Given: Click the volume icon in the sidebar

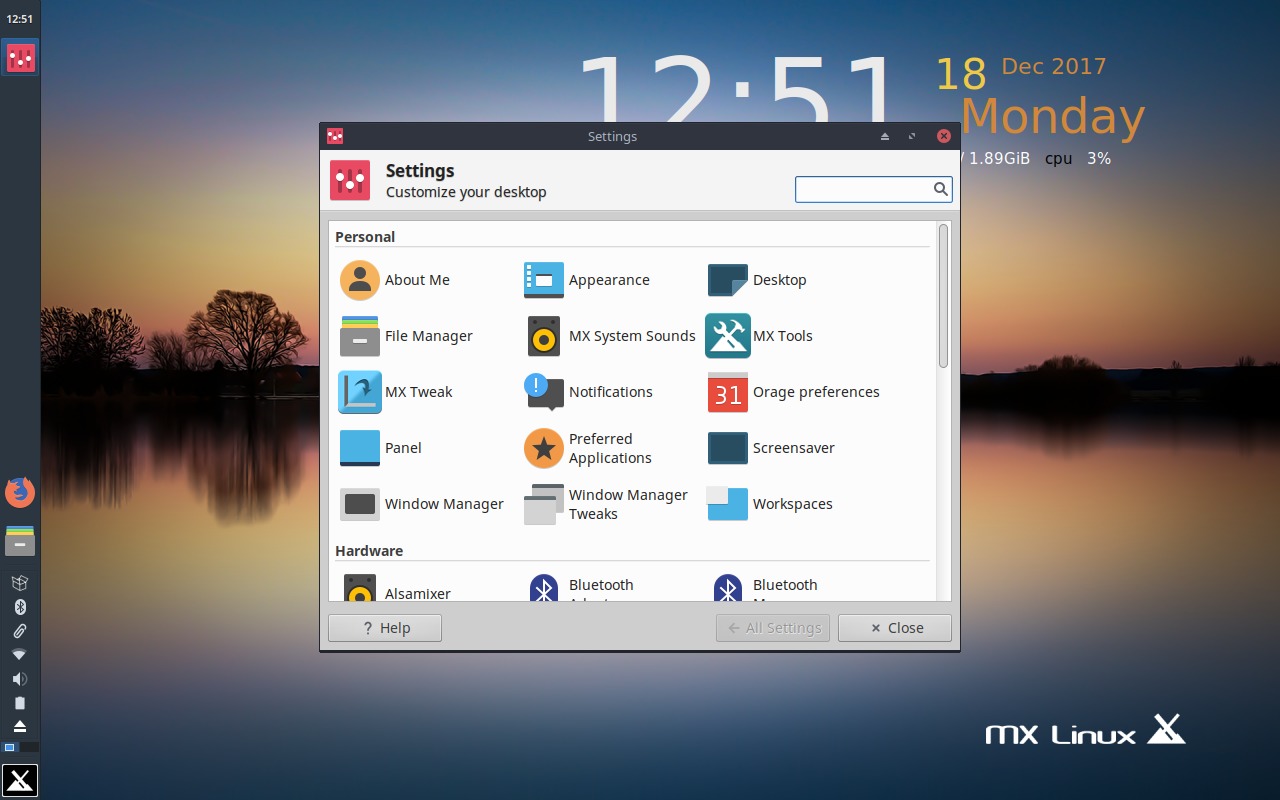Looking at the screenshot, I should (20, 678).
